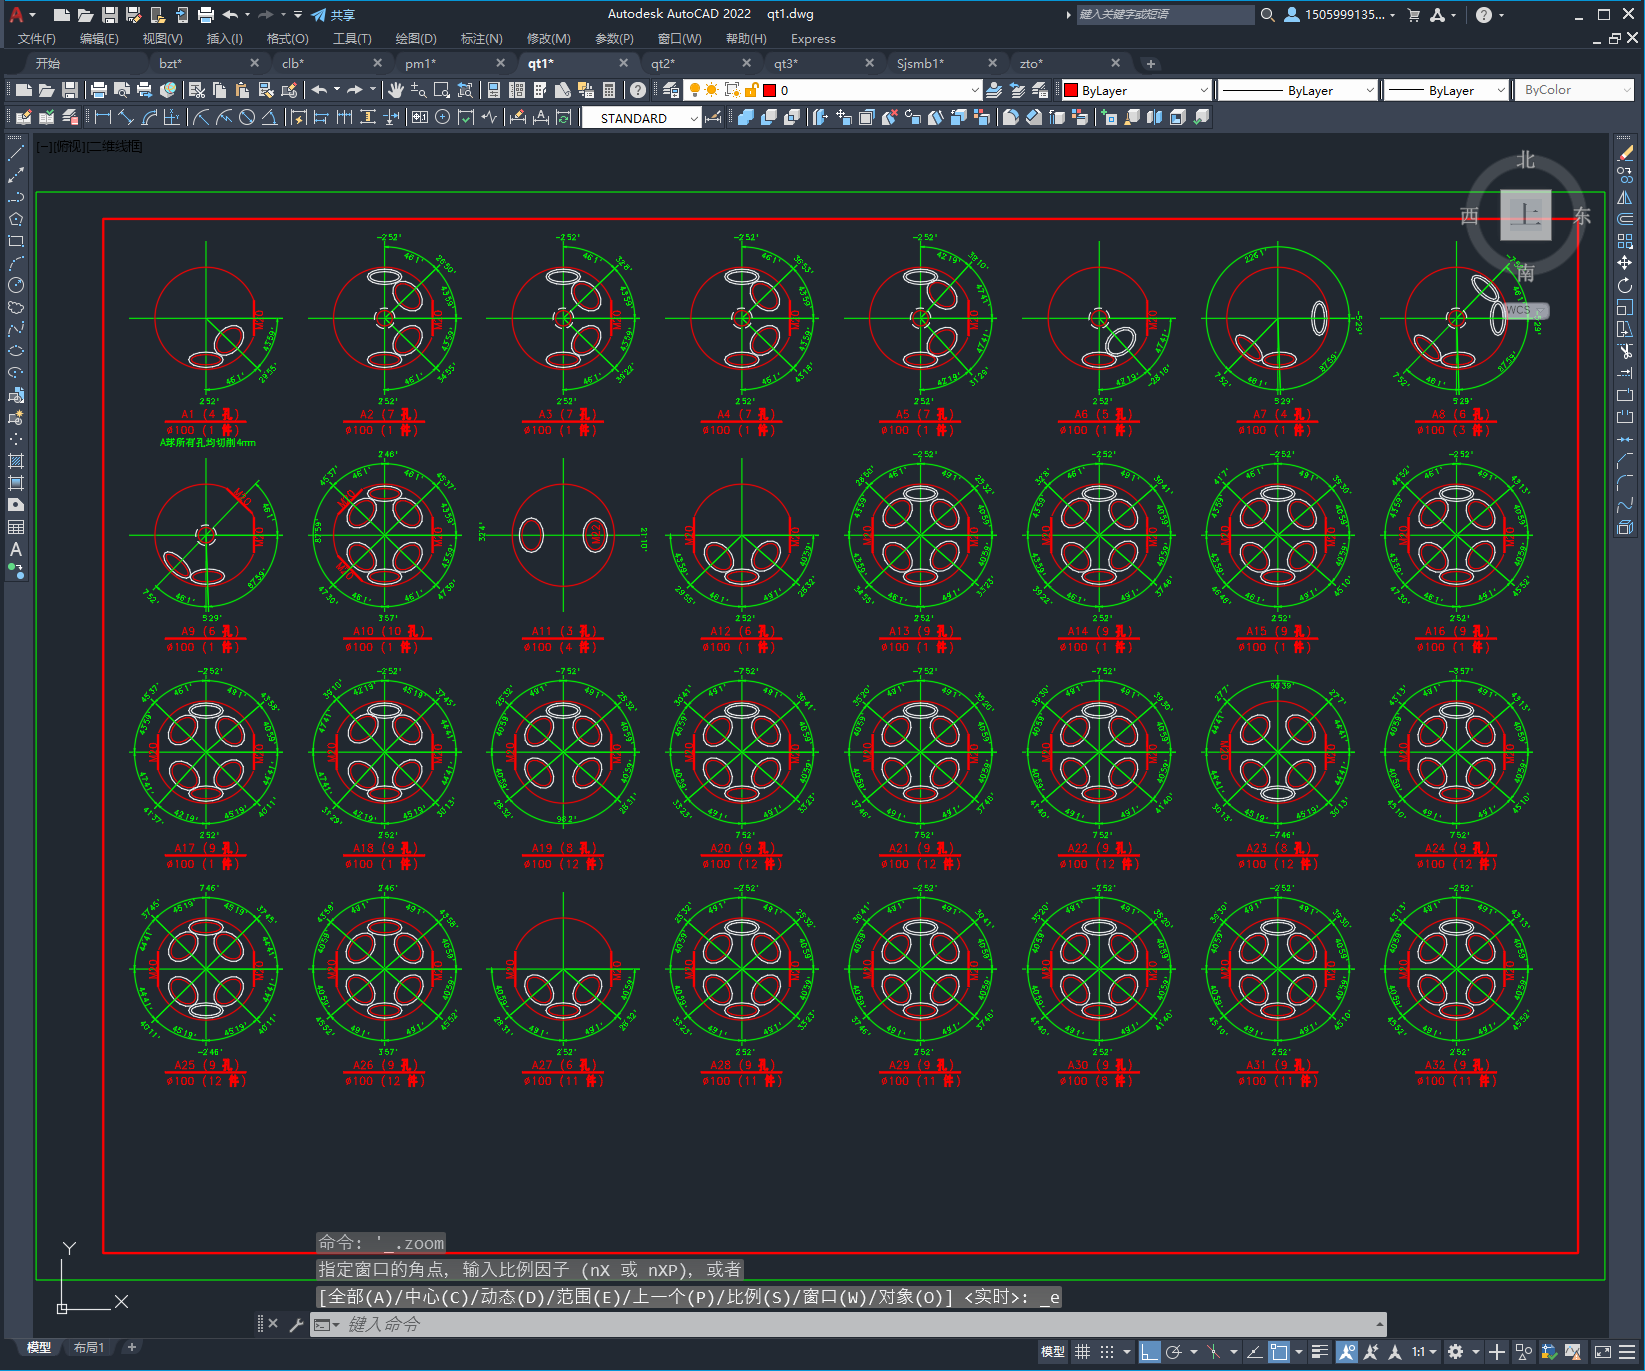Select the Circle tool in draw toolbar
1645x1371 pixels.
[x=16, y=285]
